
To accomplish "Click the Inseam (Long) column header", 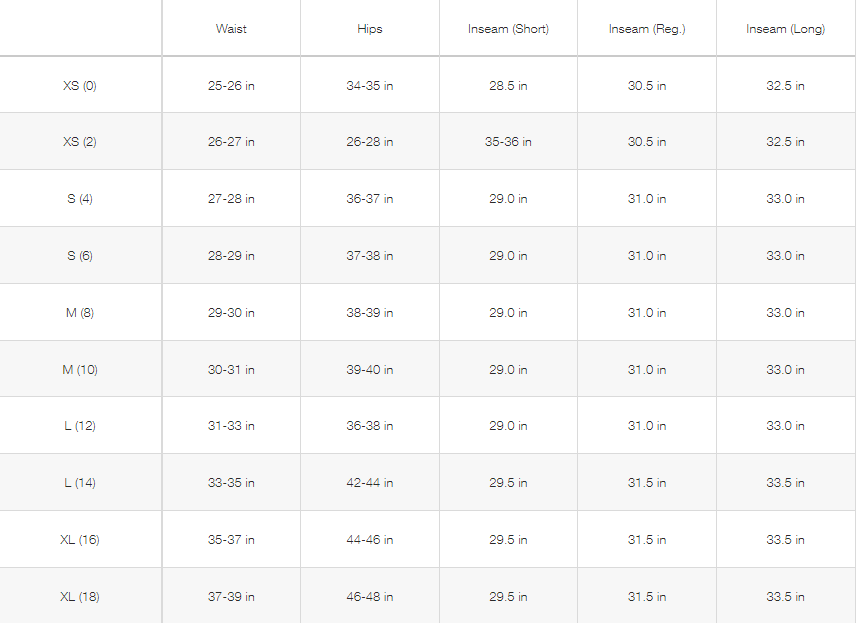I will [785, 29].
